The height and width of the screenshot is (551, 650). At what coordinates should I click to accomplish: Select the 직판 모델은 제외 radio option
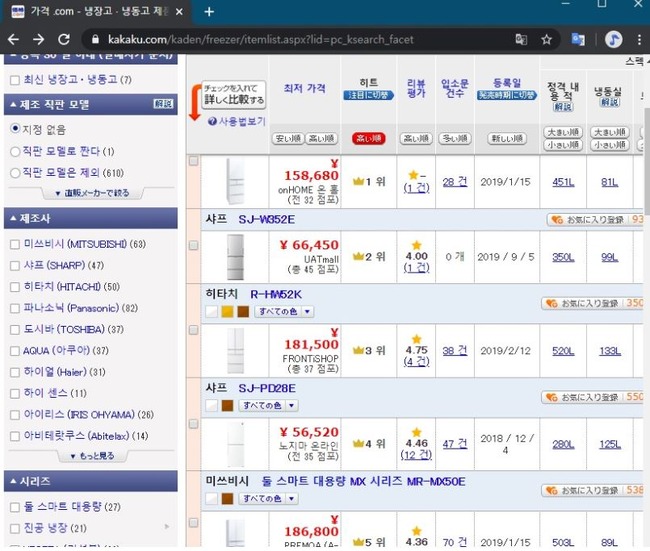pos(15,173)
